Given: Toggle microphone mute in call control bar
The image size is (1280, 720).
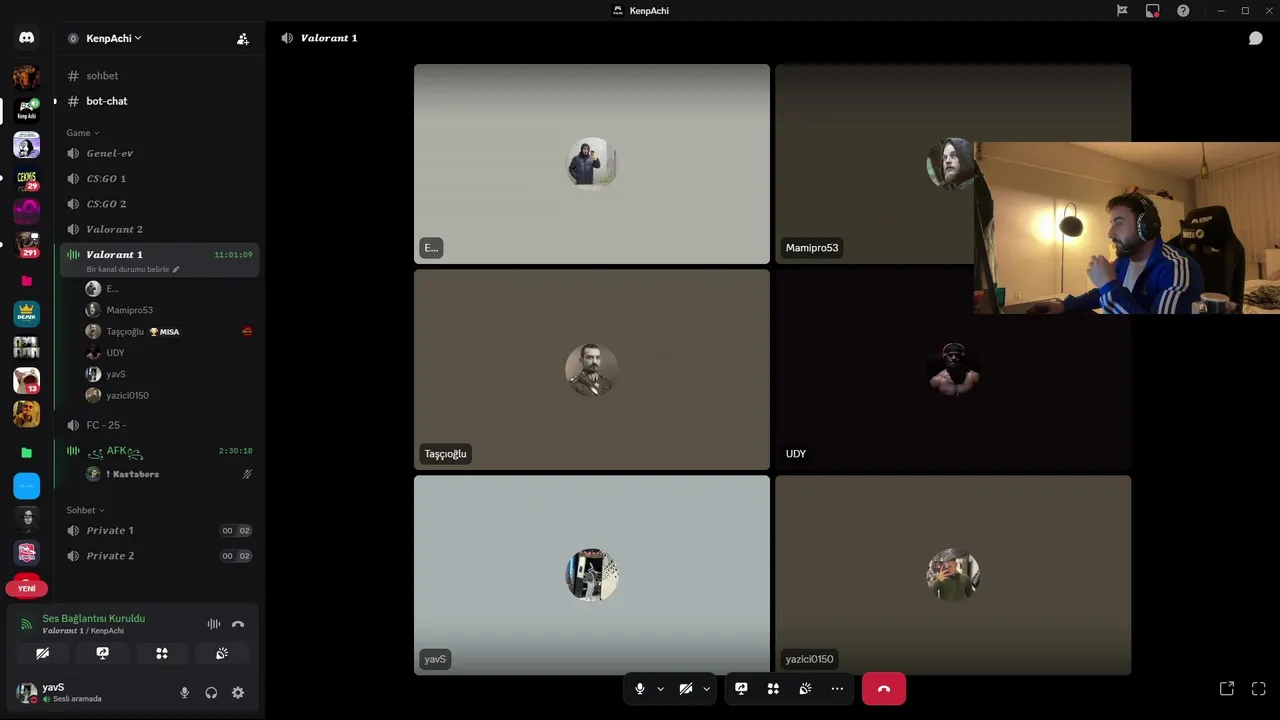Looking at the screenshot, I should point(640,689).
